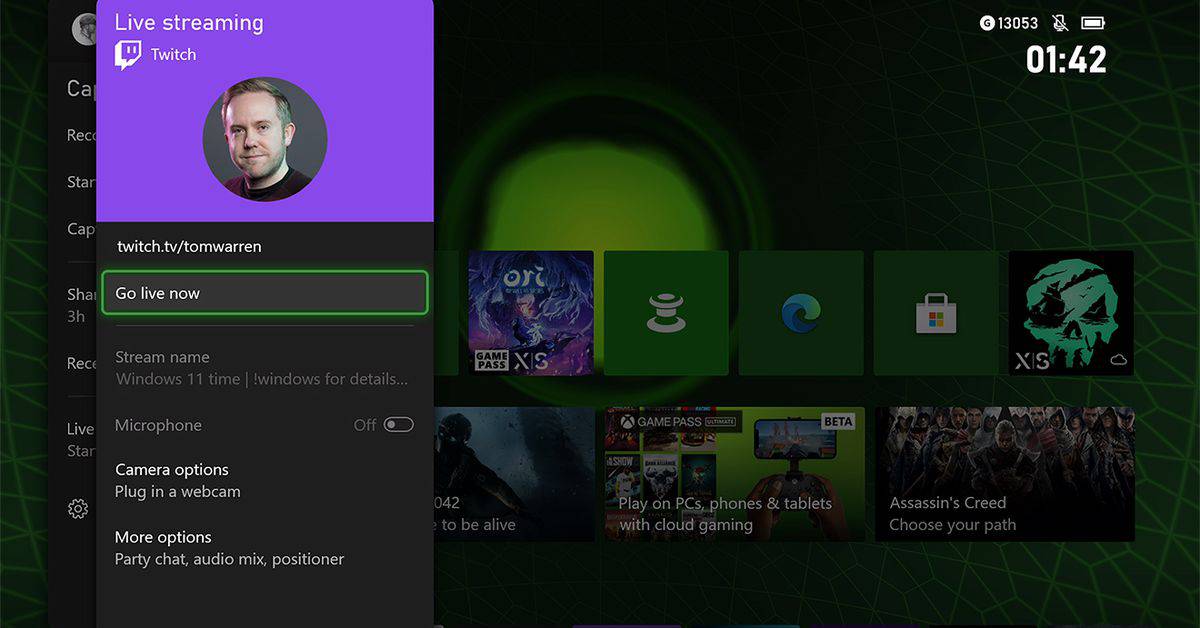
Task: Launch the Microsoft Edge tile
Action: (801, 313)
